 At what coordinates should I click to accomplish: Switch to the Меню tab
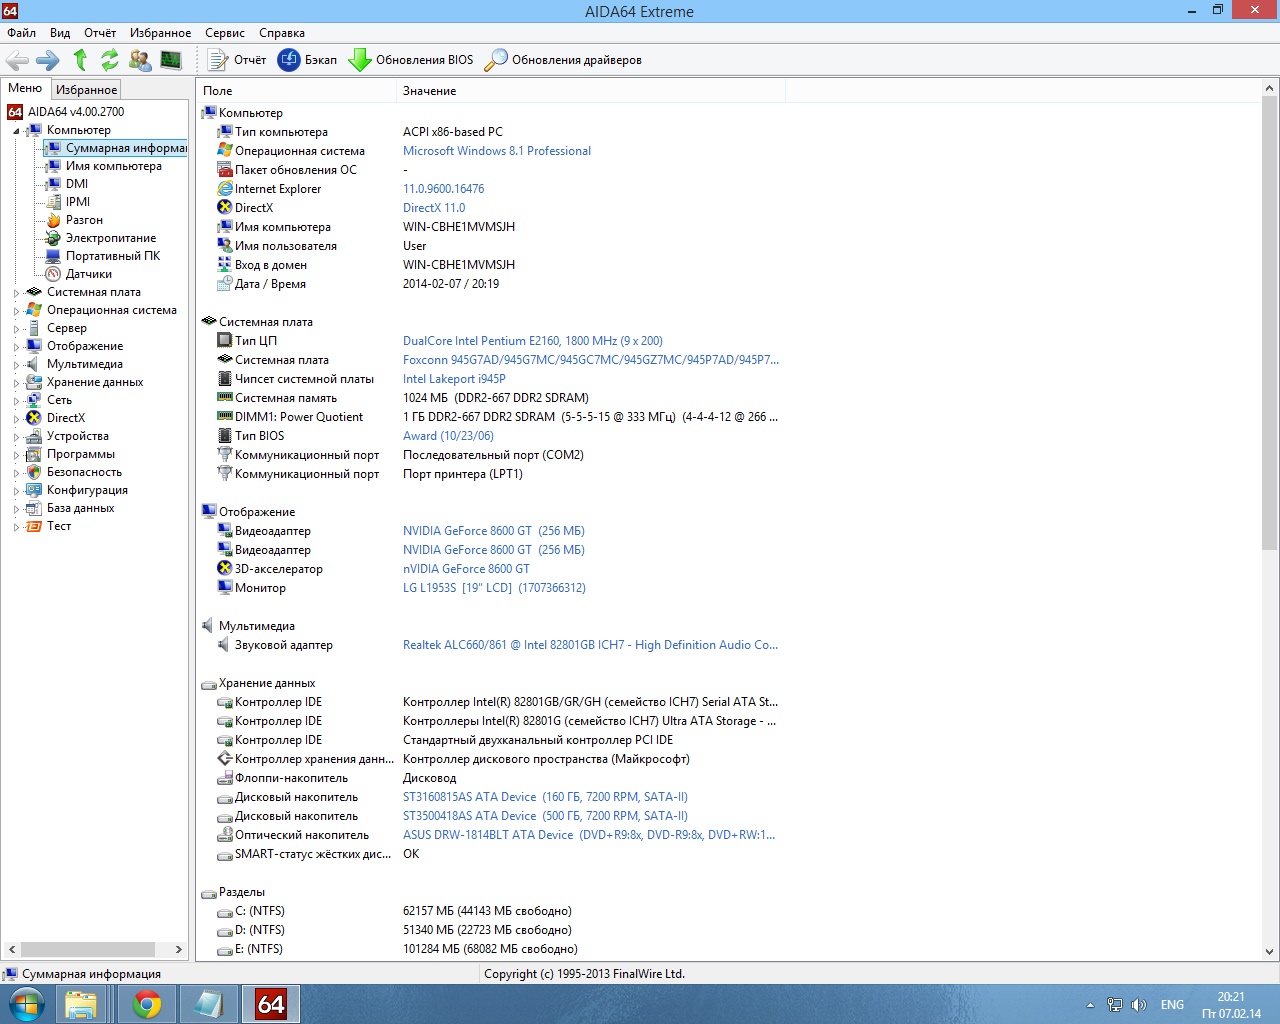(25, 88)
